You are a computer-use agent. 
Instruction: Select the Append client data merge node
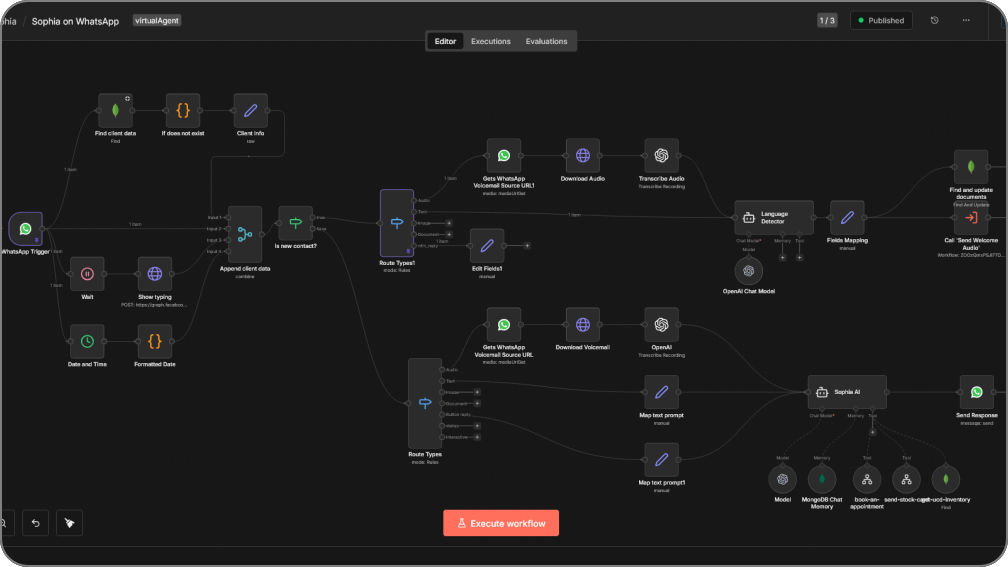click(x=244, y=234)
